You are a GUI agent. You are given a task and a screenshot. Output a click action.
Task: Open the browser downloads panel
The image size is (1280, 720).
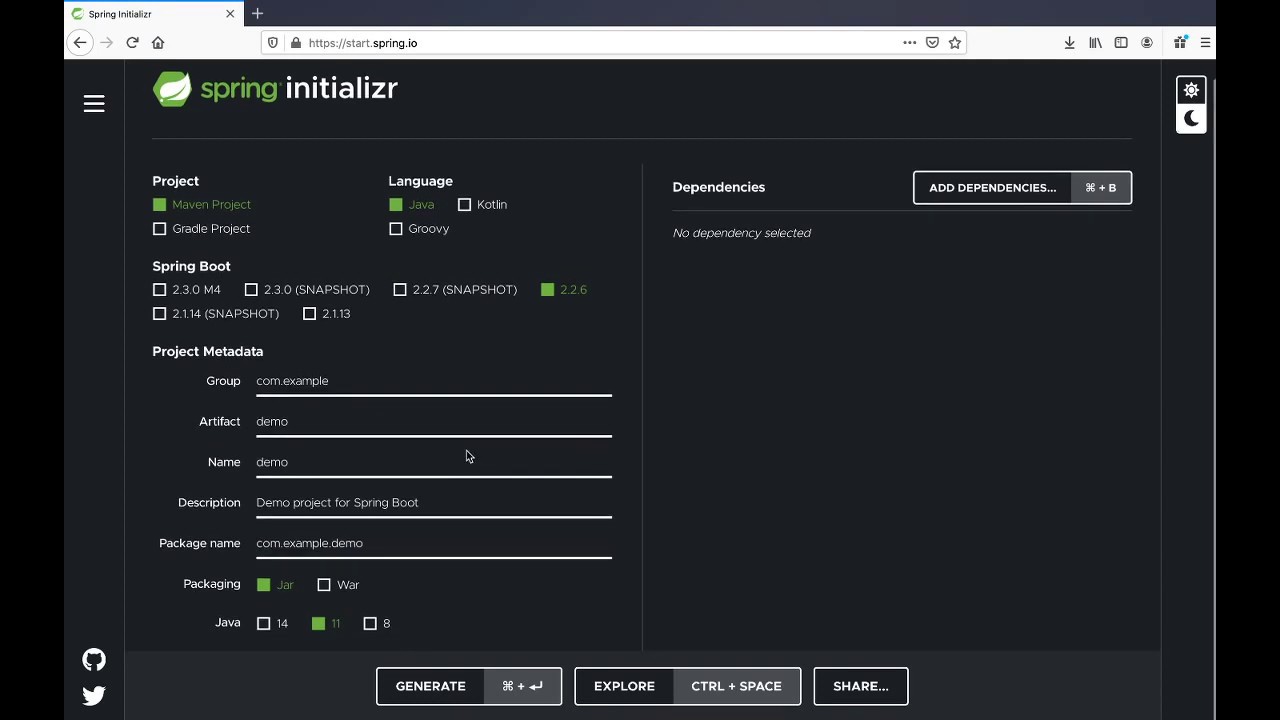click(1069, 43)
